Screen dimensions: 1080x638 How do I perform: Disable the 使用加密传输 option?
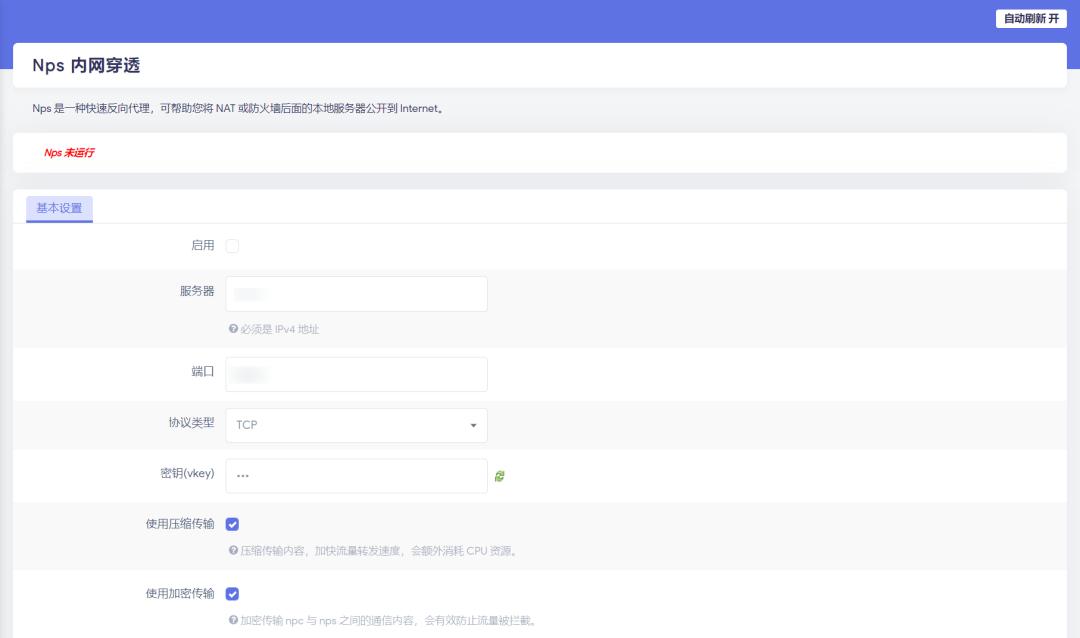232,592
